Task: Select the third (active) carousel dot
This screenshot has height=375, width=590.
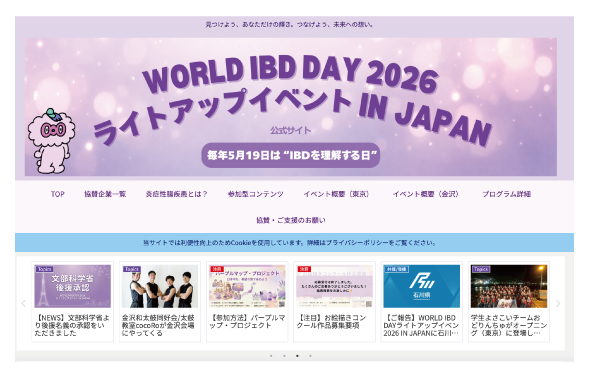Action: 297,356
